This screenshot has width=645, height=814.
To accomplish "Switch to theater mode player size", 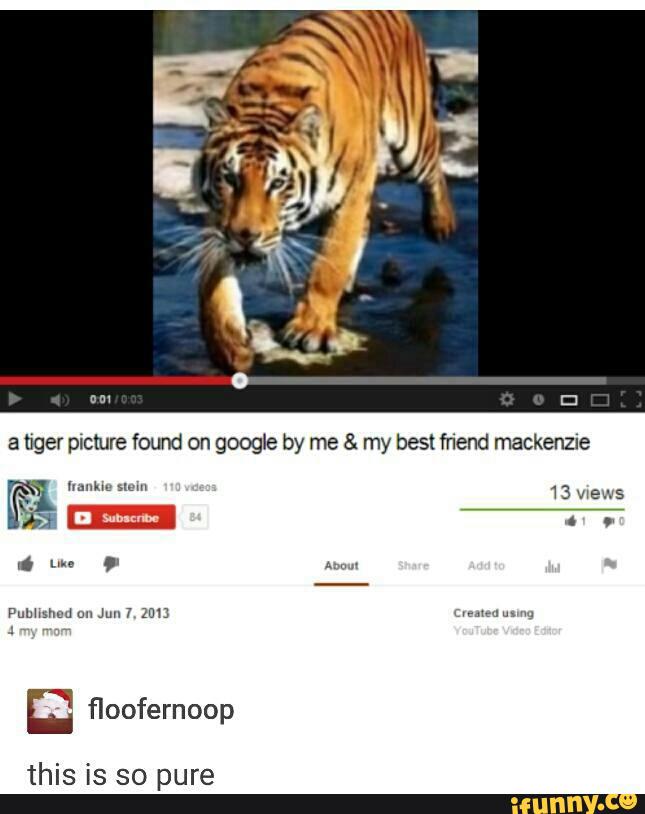I will coord(569,400).
